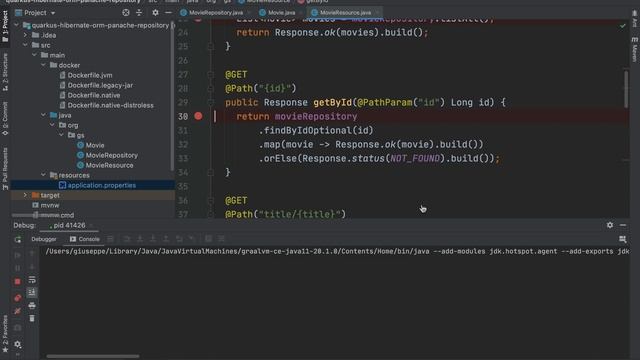Screen dimensions: 640x360
Task: Click the console Print icon
Action: 32,305
